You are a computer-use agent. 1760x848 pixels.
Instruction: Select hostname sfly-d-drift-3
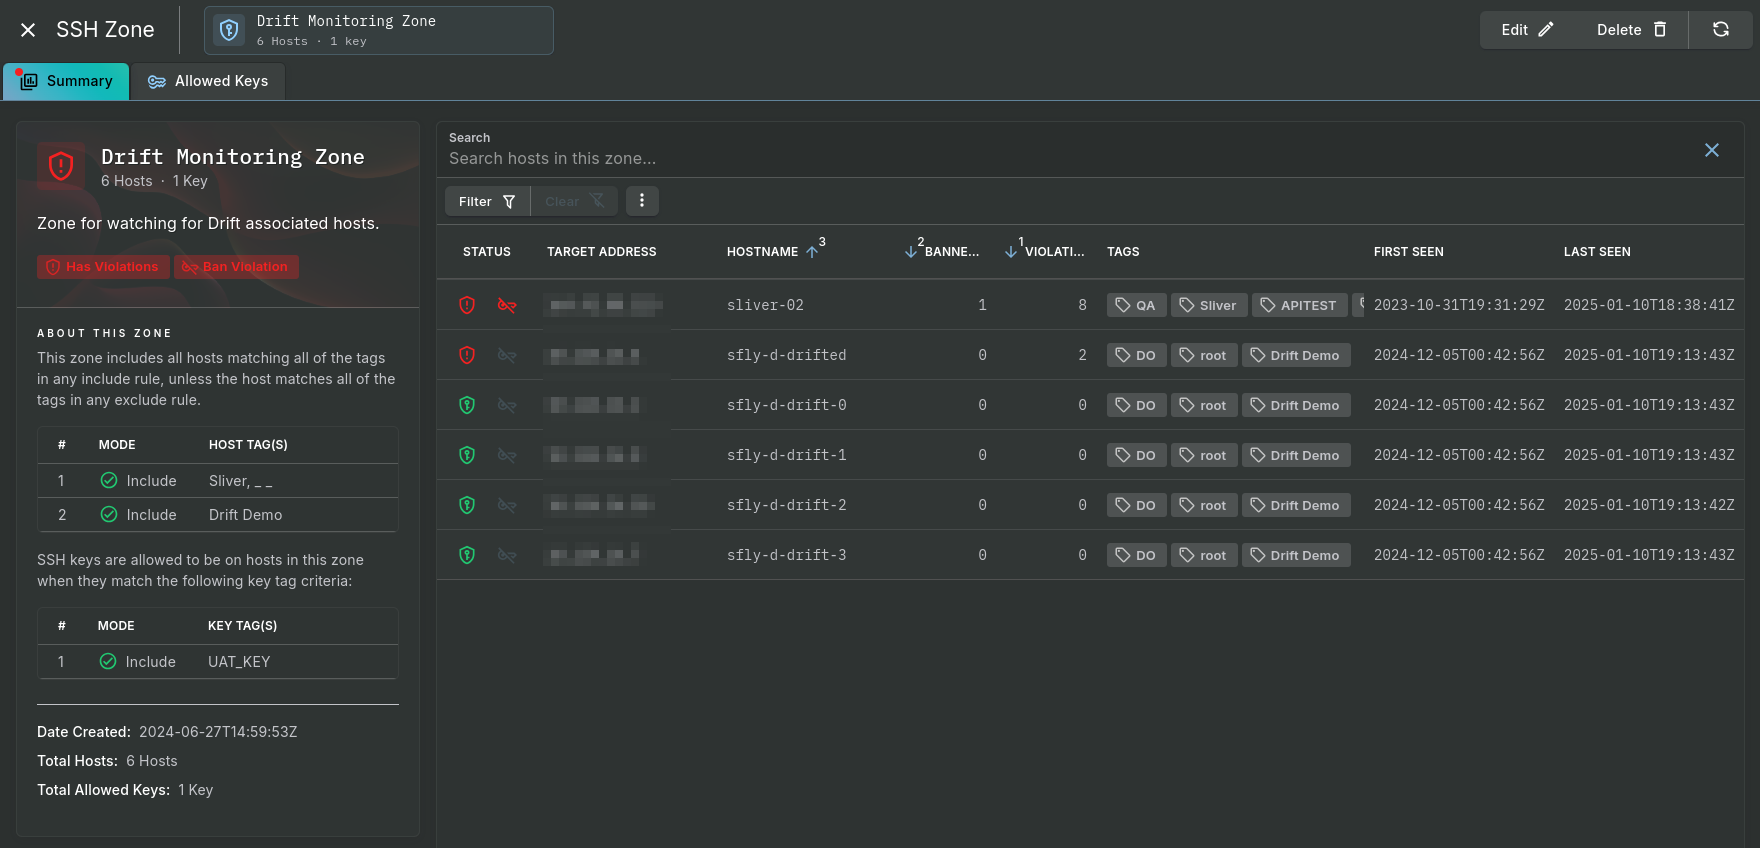coord(787,555)
